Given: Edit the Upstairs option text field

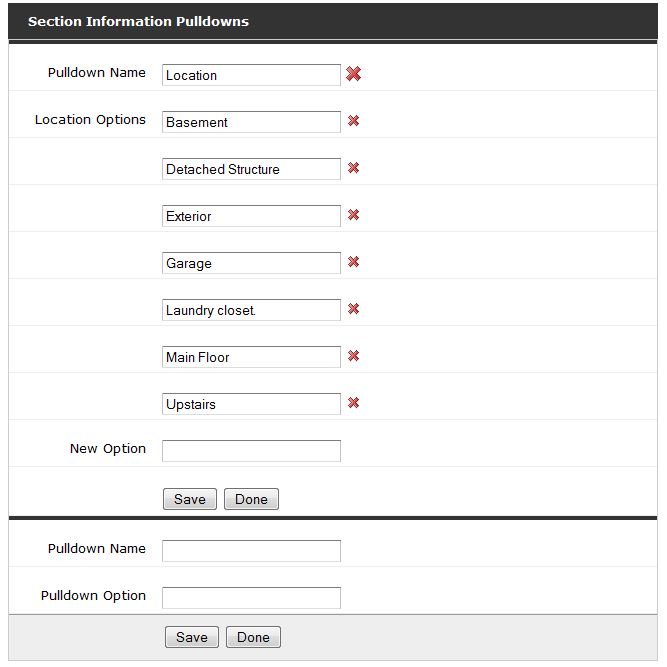Looking at the screenshot, I should coord(251,404).
